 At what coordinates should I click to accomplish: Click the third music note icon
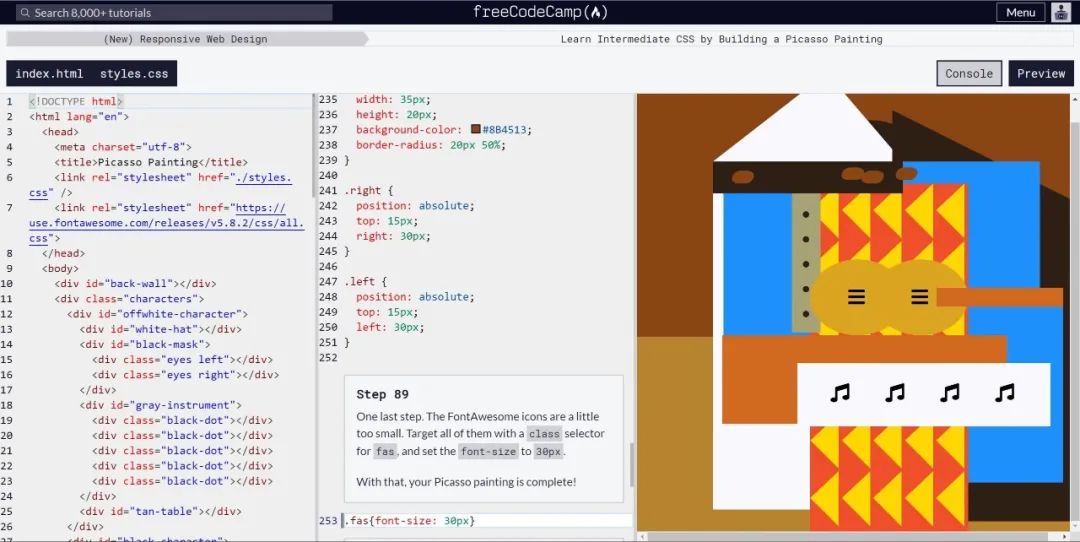pos(950,393)
